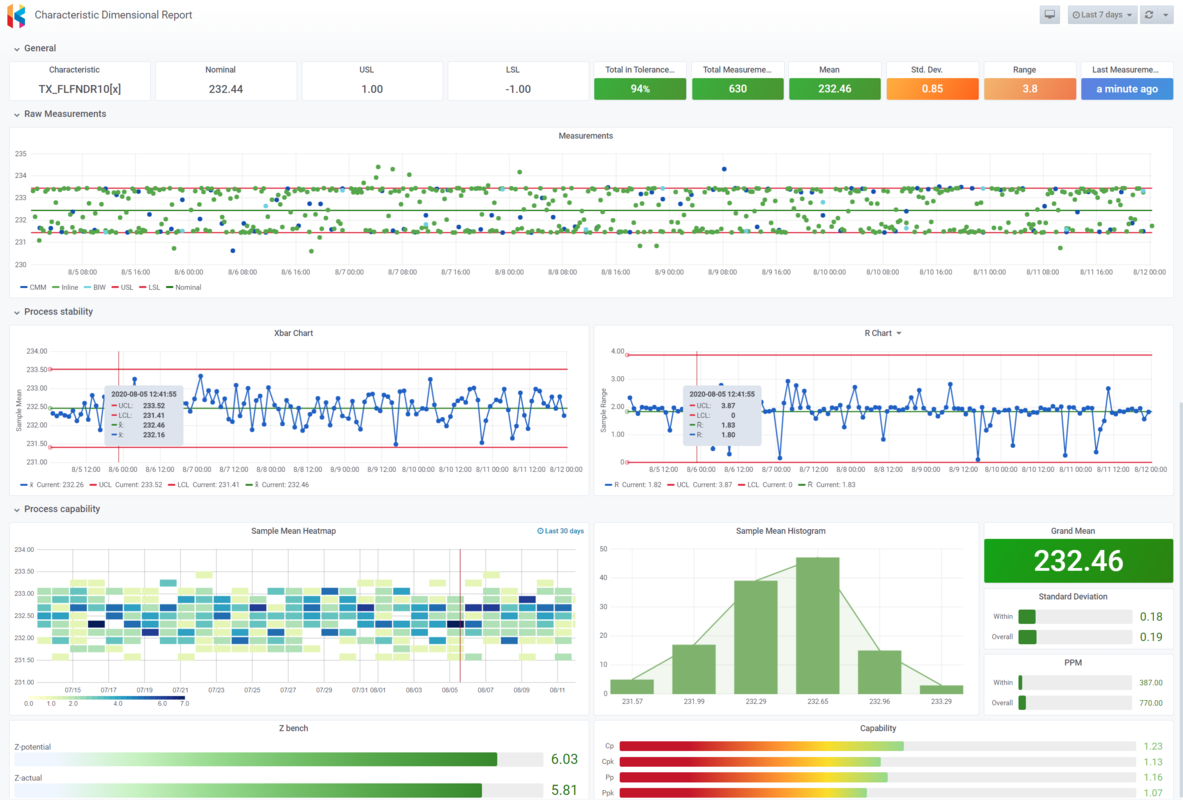Image resolution: width=1183 pixels, height=800 pixels.
Task: Toggle LSL series in Measurements legend
Action: point(150,288)
